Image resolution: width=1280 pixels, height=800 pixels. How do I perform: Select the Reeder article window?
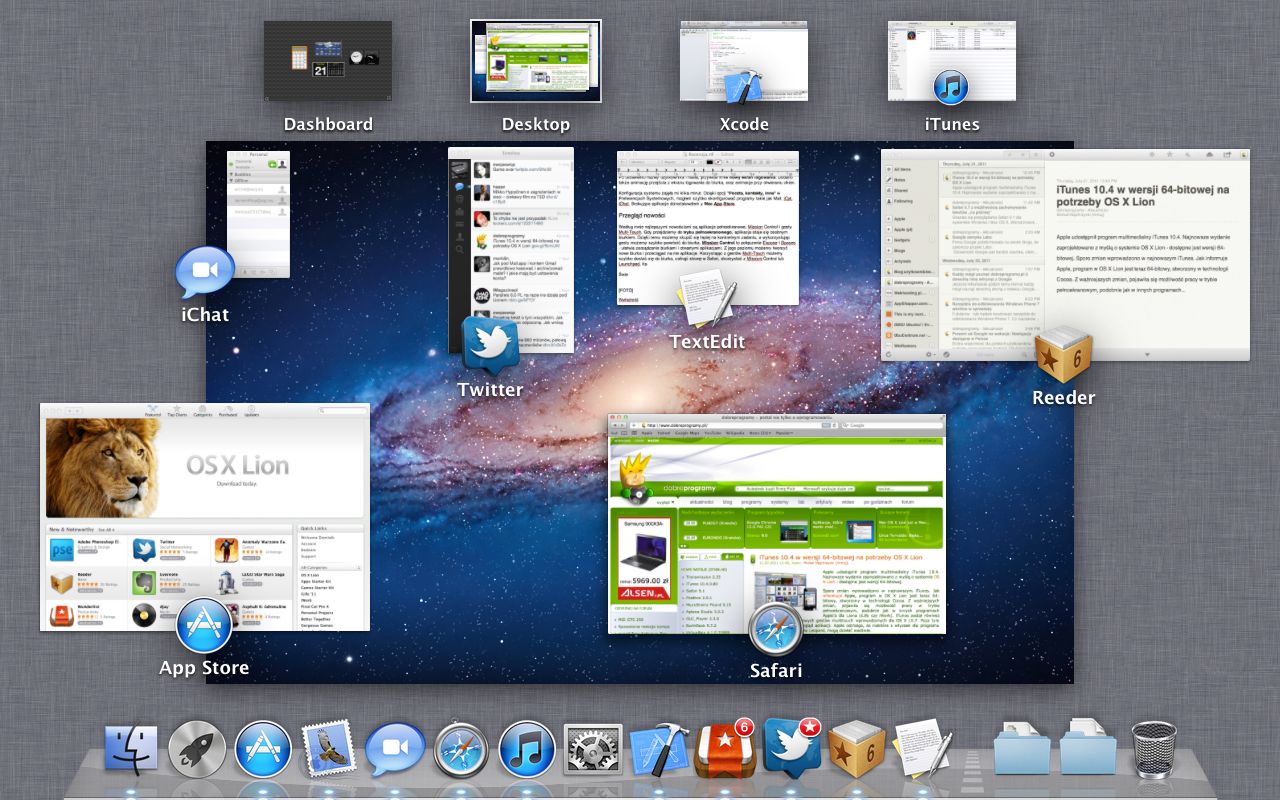(x=1065, y=254)
